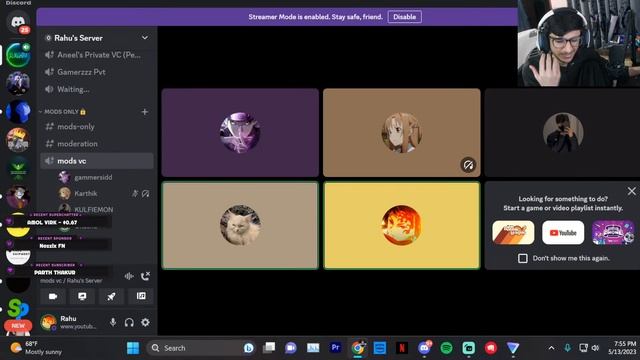The width and height of the screenshot is (640, 360).
Task: Focus the anime girl avatar tile
Action: click(402, 133)
